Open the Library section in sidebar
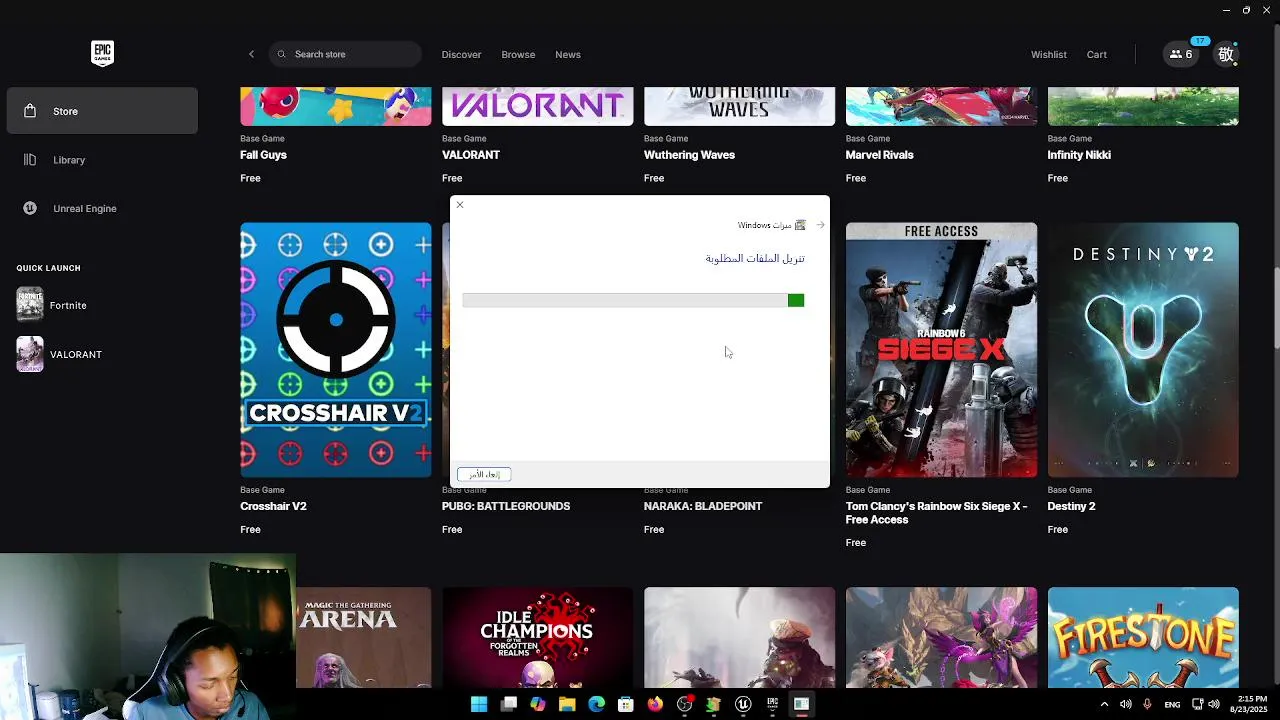This screenshot has width=1280, height=720. (x=102, y=160)
